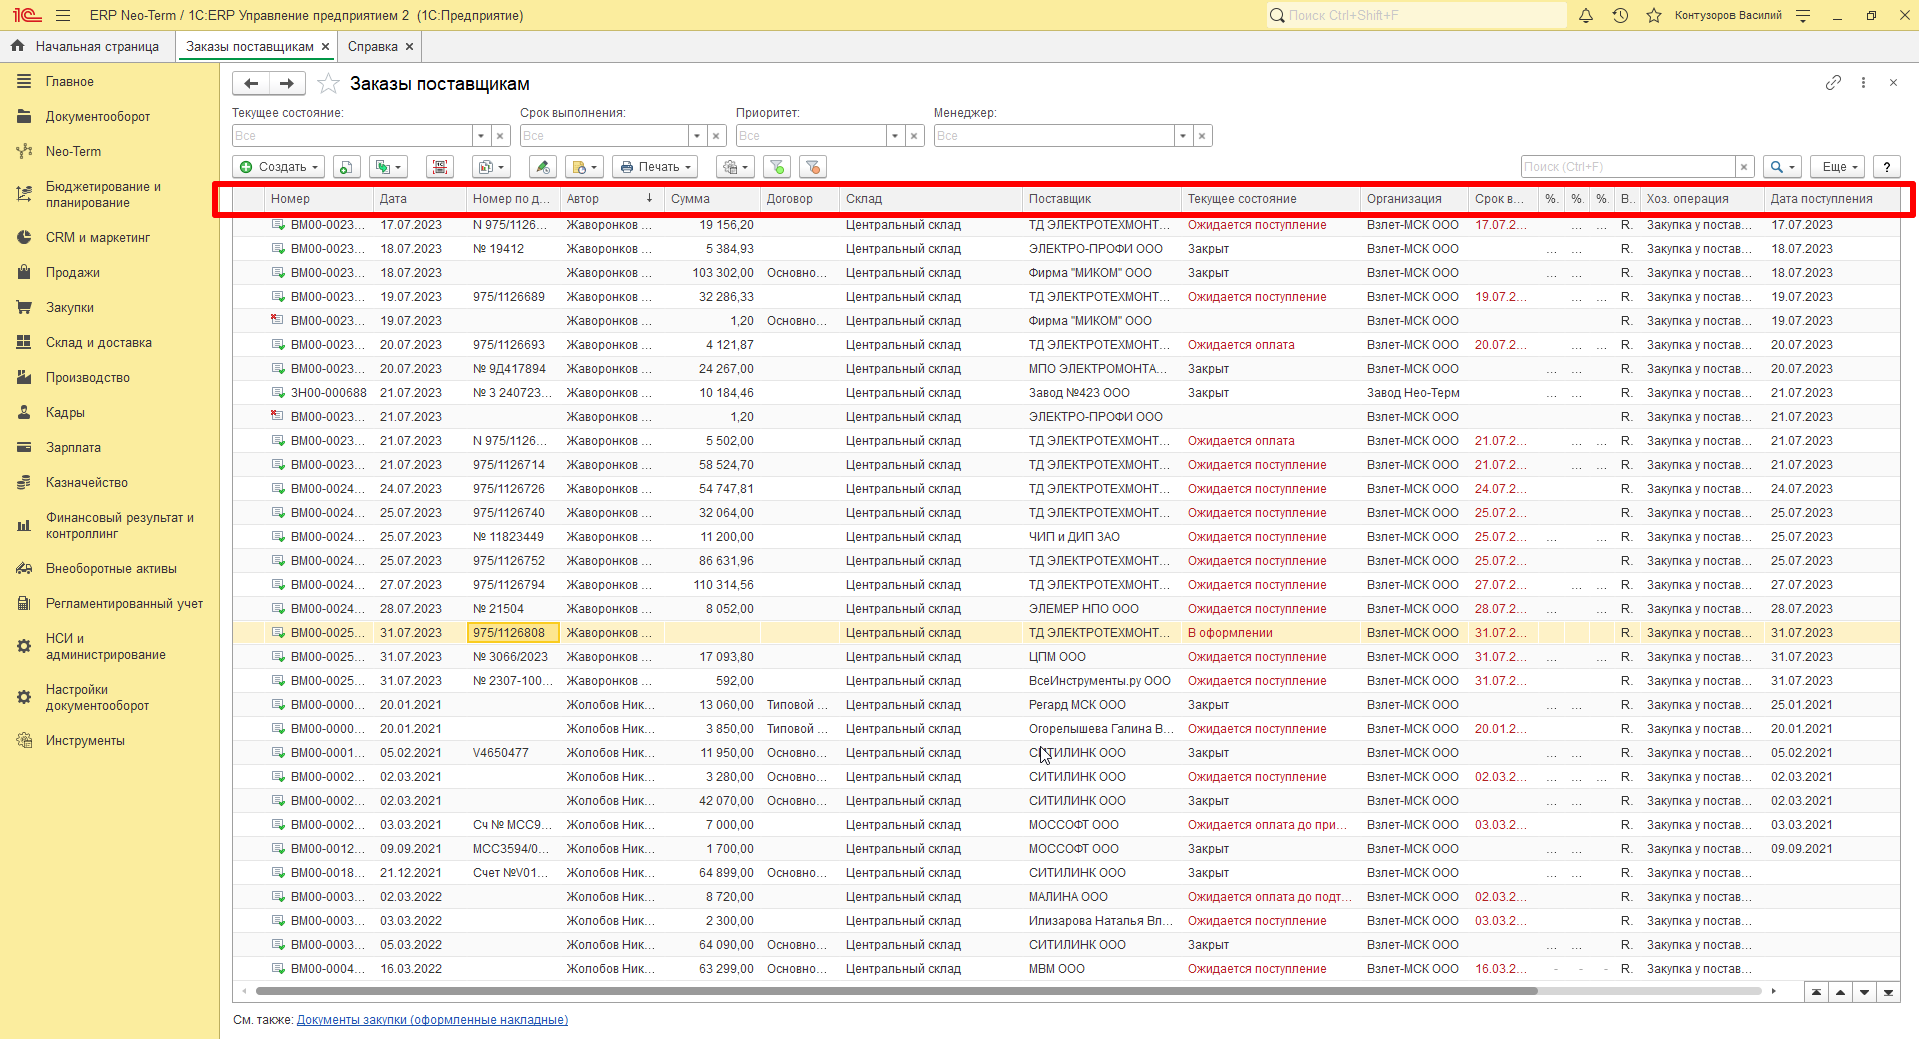This screenshot has height=1039, width=1919.
Task: Click the edit/change selected documents icon
Action: [x=542, y=167]
